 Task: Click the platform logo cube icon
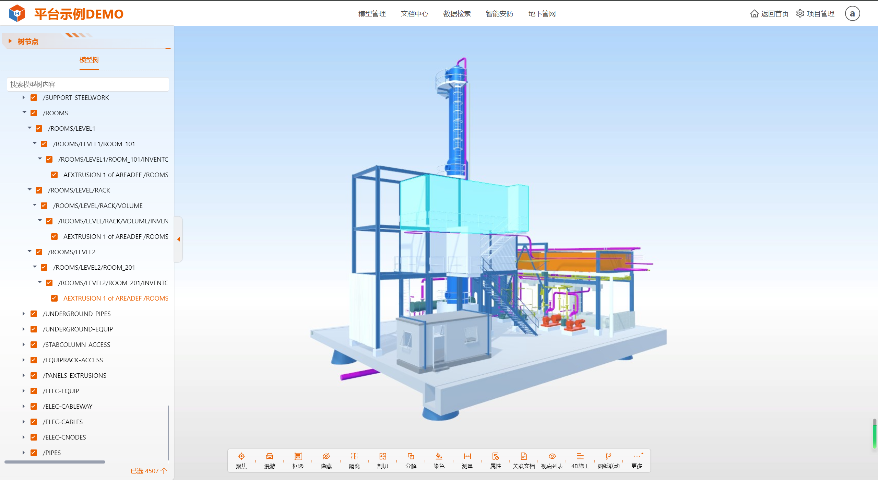point(16,14)
